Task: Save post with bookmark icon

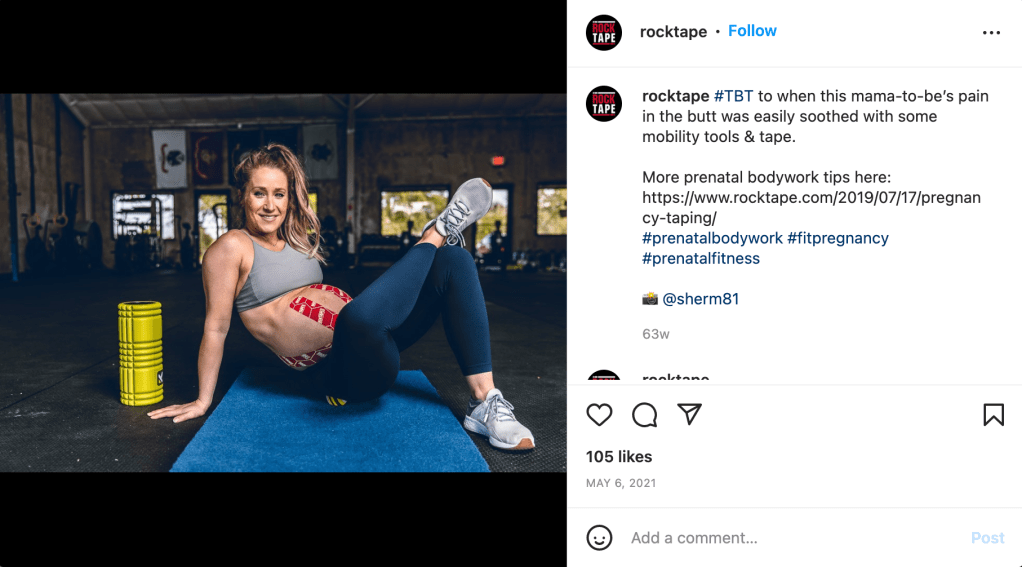Action: pyautogui.click(x=993, y=415)
